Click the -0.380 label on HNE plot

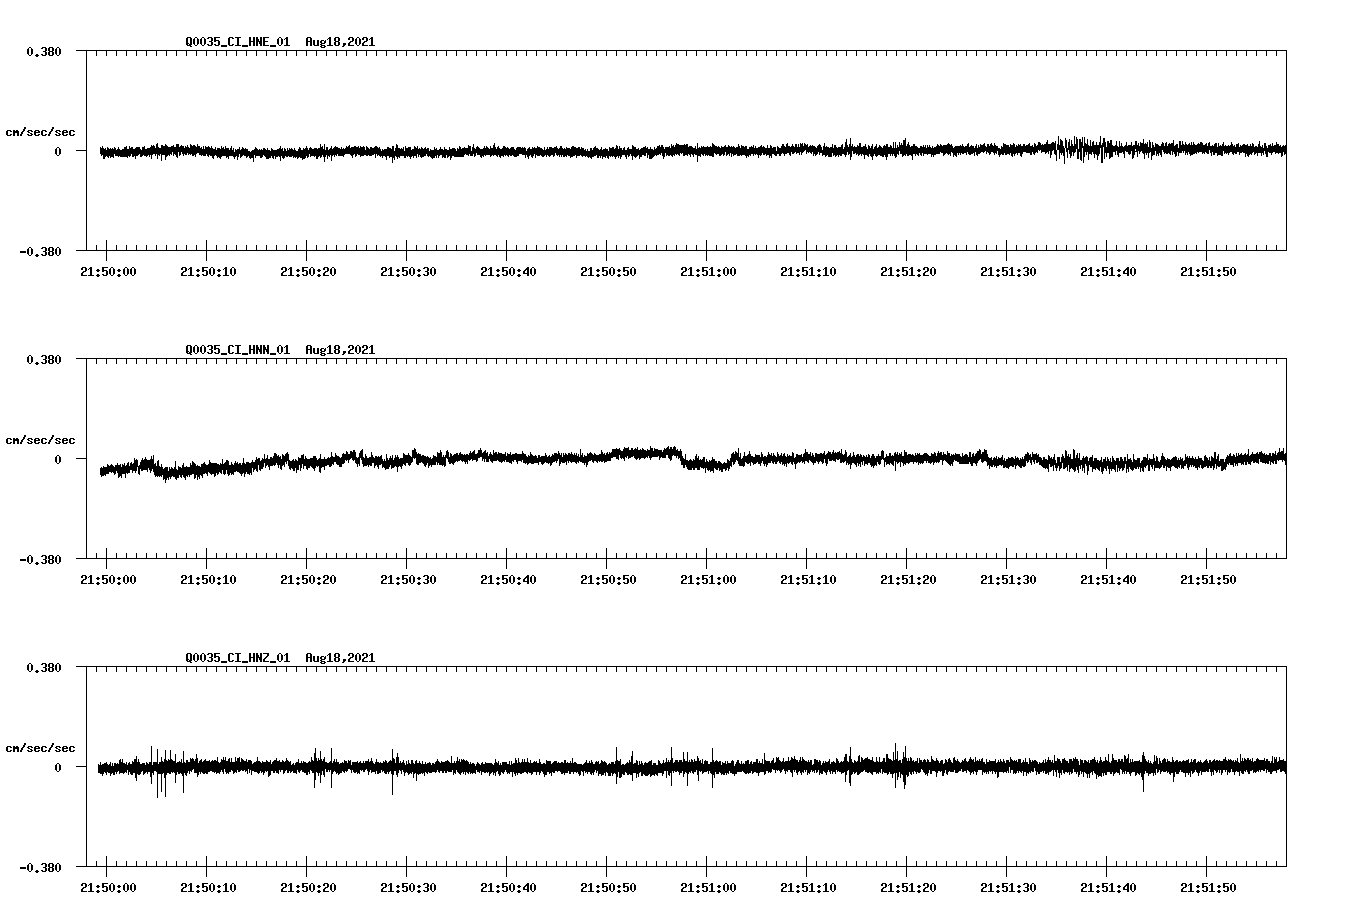point(40,251)
